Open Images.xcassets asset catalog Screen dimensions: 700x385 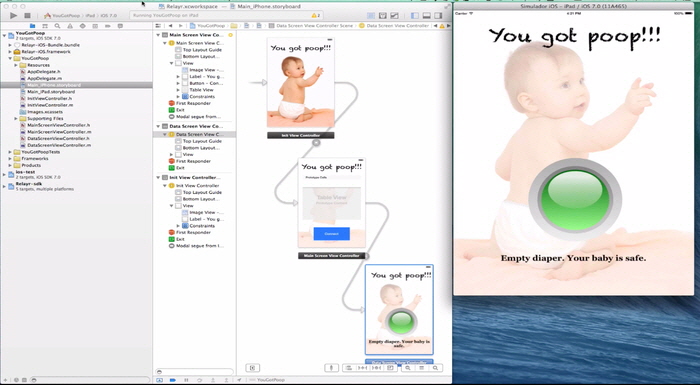click(x=45, y=112)
